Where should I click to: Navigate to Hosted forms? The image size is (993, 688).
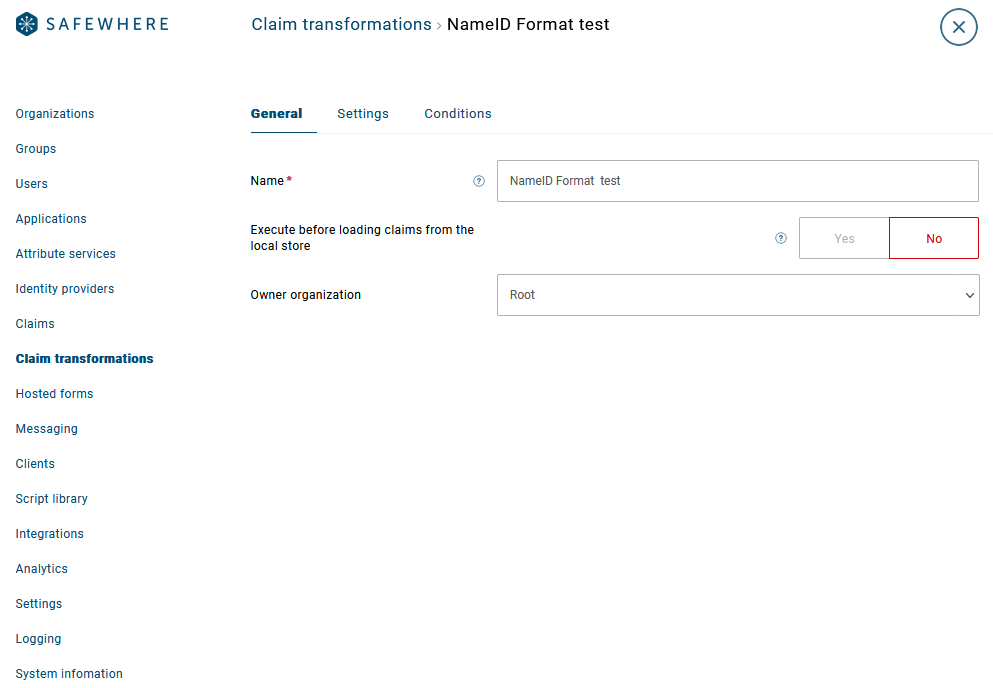[54, 394]
